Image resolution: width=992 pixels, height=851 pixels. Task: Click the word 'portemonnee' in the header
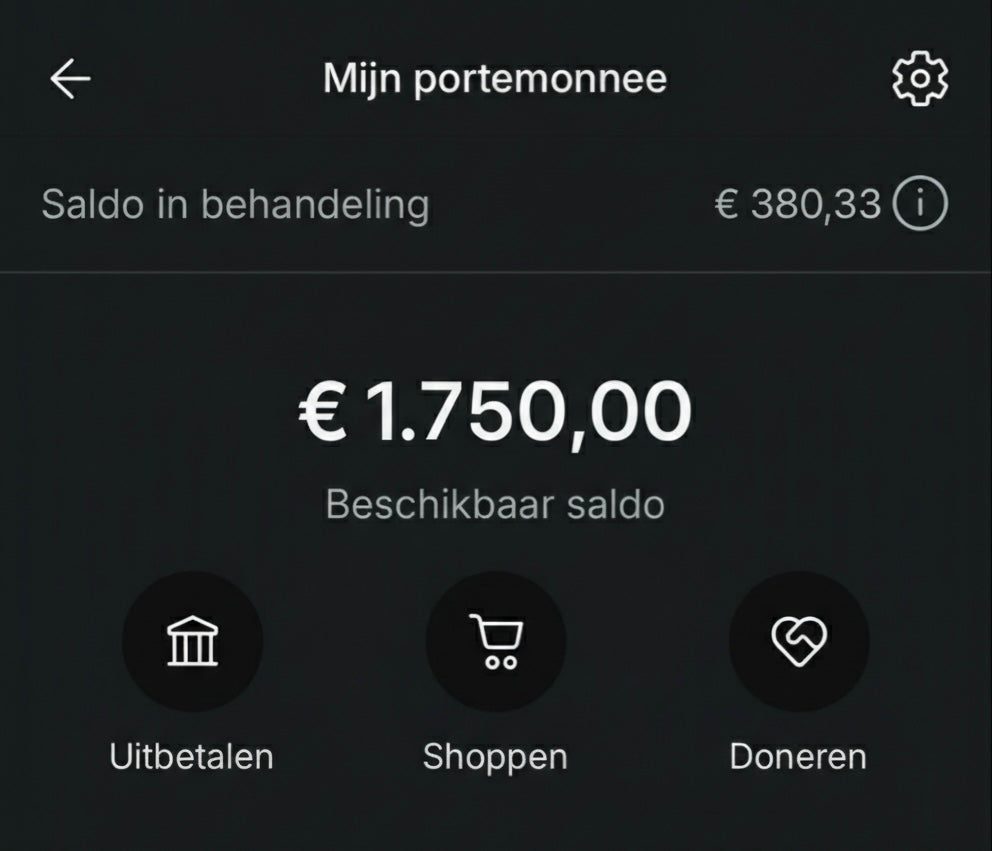[540, 79]
